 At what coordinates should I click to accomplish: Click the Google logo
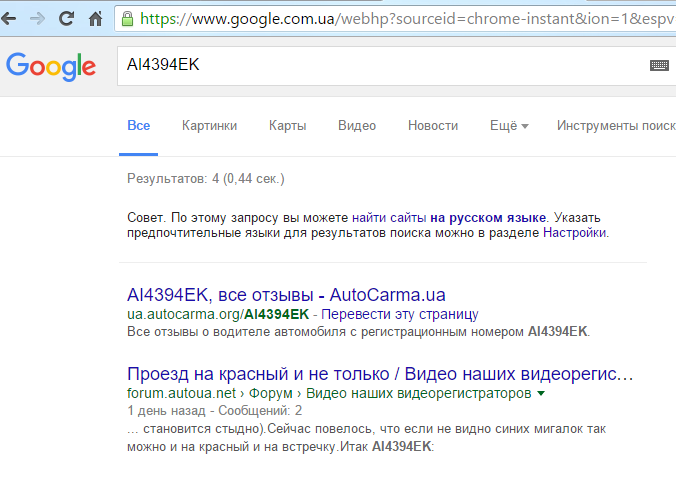pos(51,66)
